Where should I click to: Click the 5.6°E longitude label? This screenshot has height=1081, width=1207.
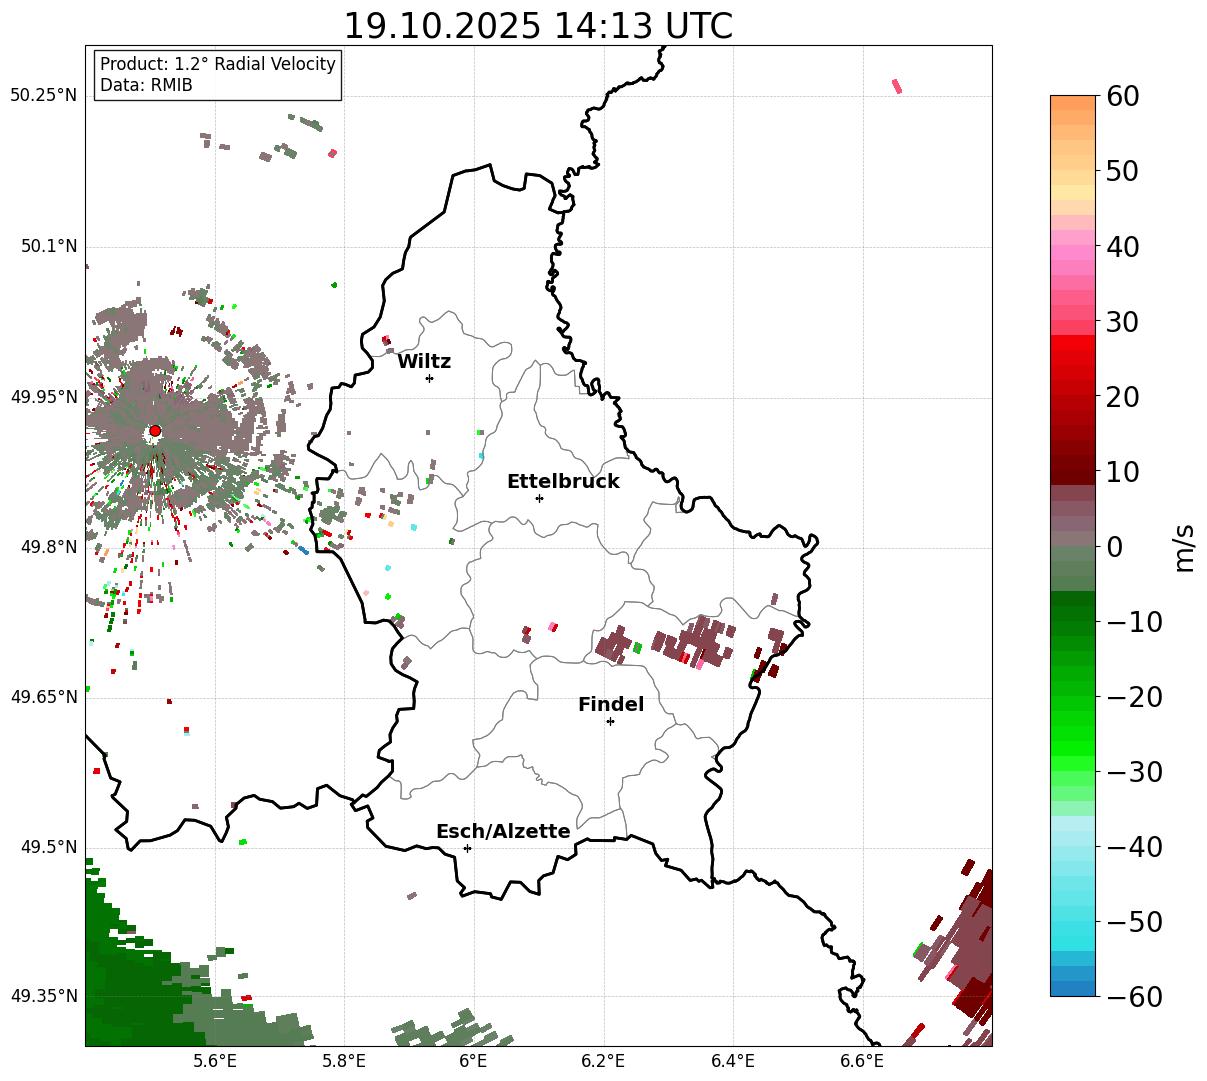(x=215, y=1062)
